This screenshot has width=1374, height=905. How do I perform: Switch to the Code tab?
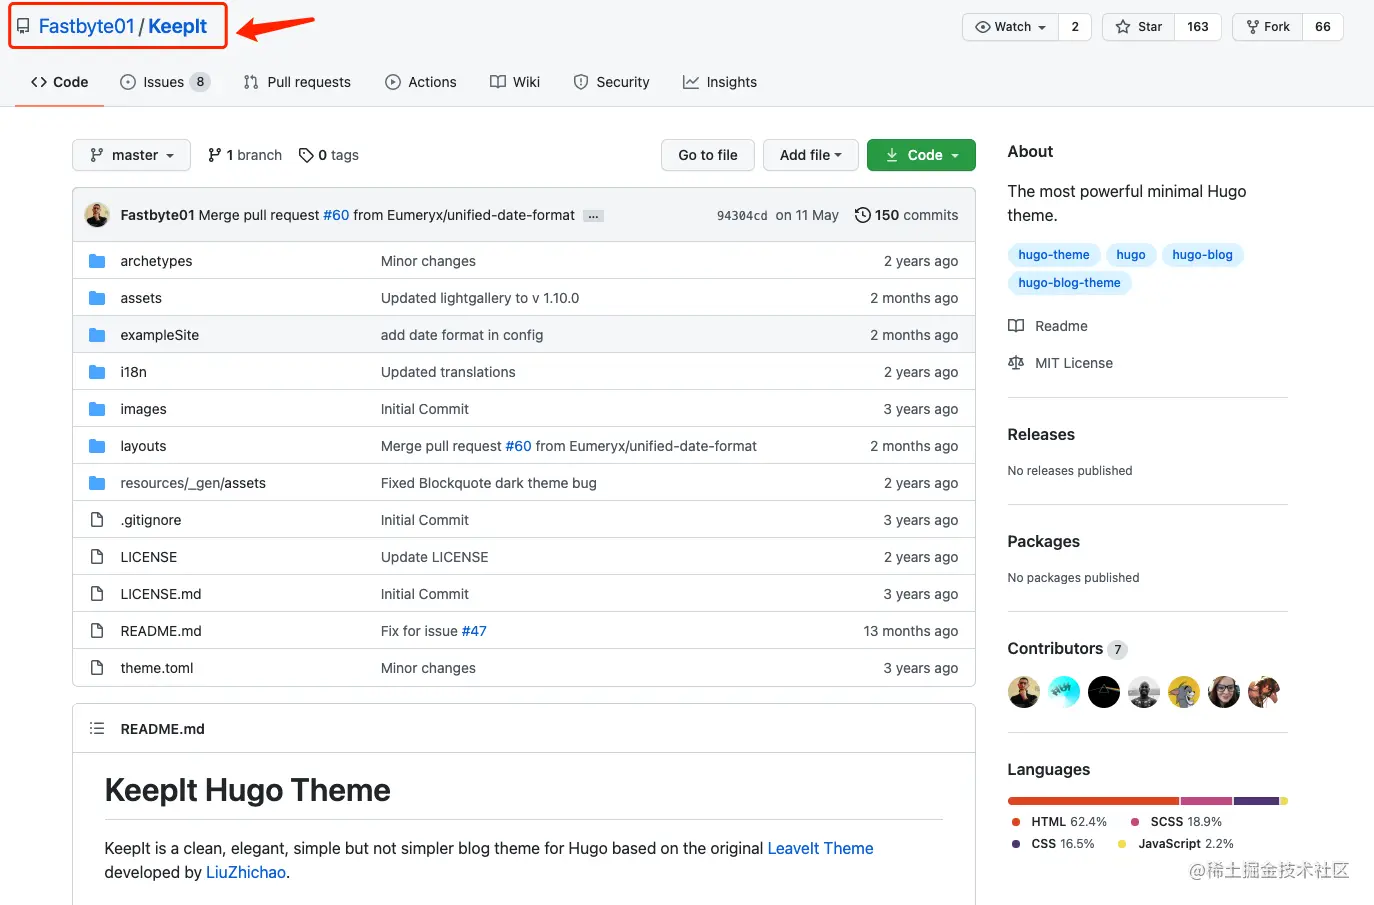coord(59,82)
